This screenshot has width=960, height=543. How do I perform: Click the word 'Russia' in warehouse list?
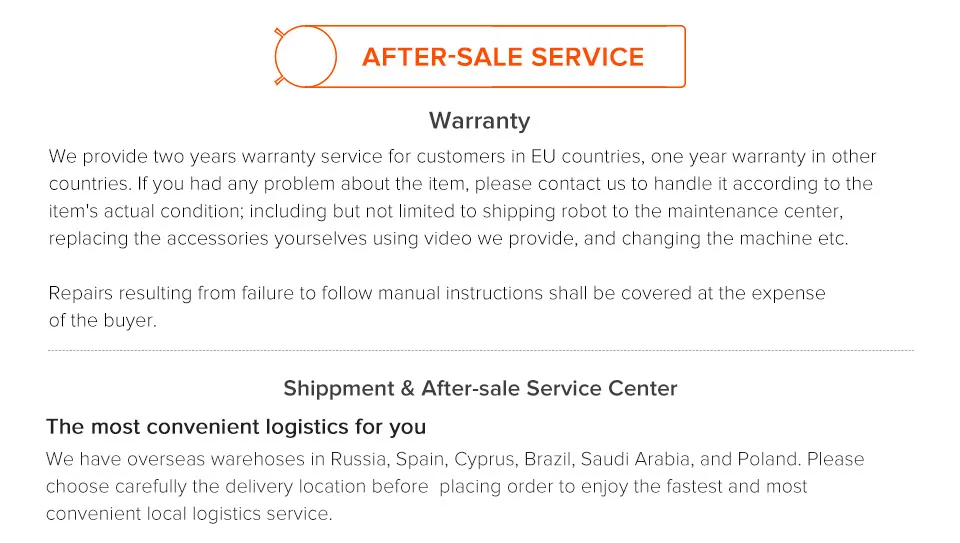pyautogui.click(x=359, y=459)
